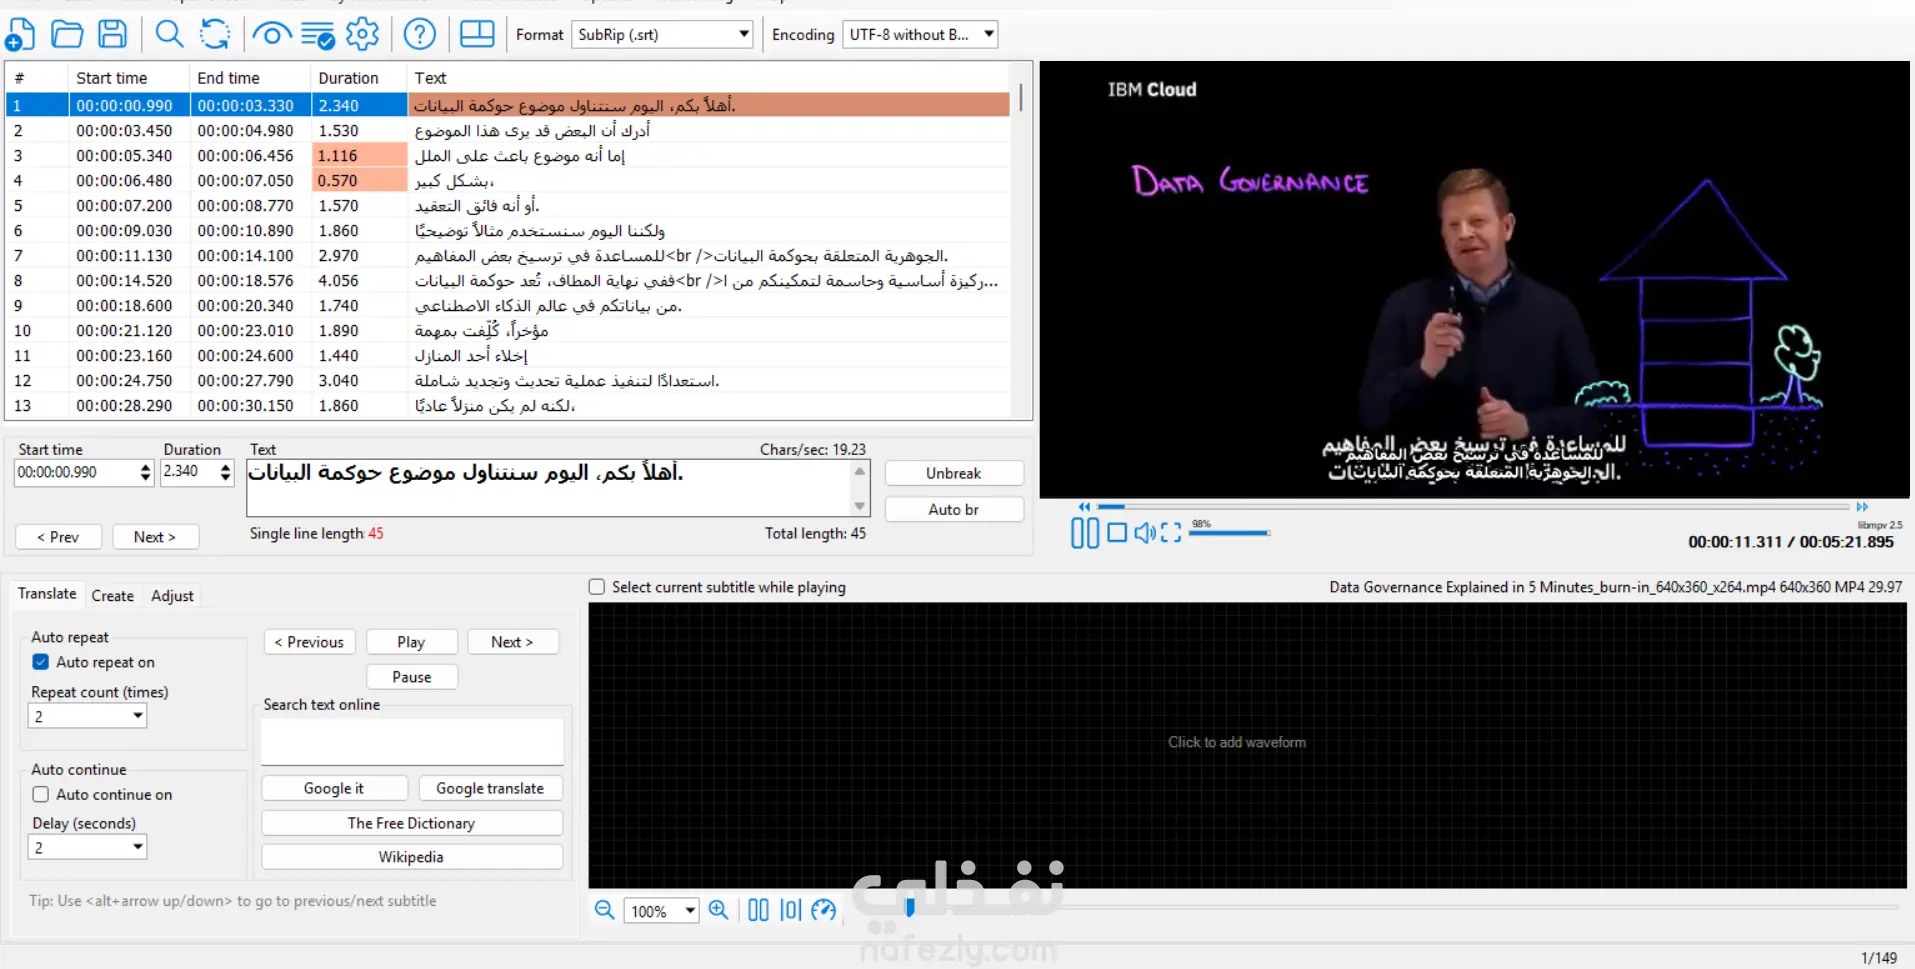Click the Start time input field
The width and height of the screenshot is (1915, 969).
click(76, 472)
